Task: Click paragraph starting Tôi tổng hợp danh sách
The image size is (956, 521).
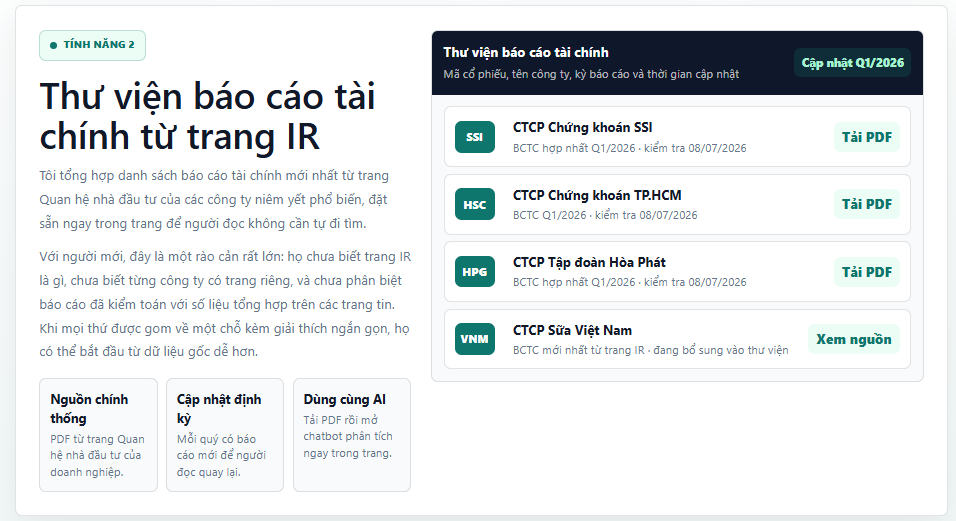Action: point(214,199)
